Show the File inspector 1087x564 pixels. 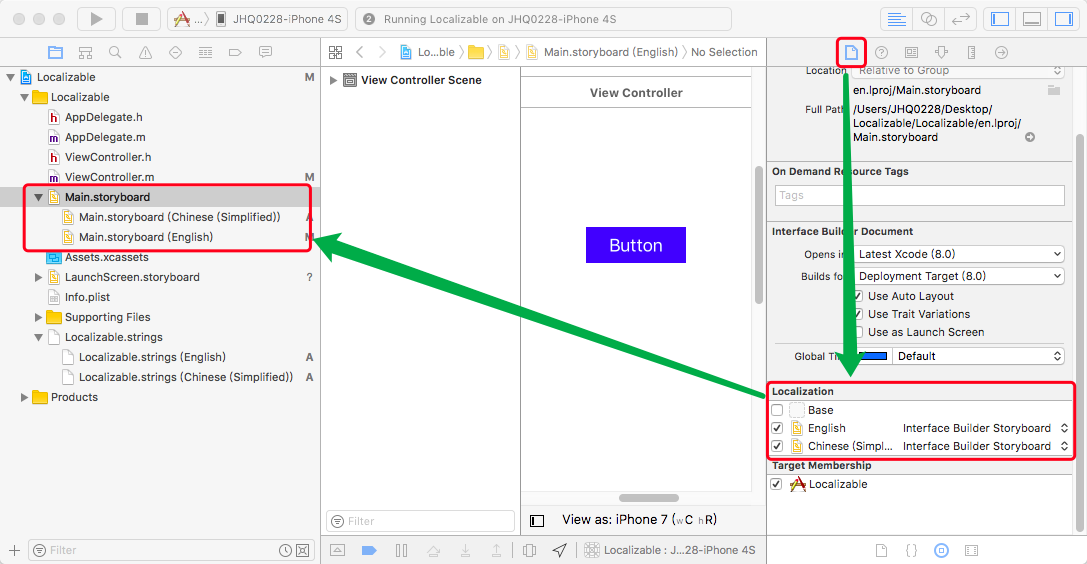click(851, 52)
